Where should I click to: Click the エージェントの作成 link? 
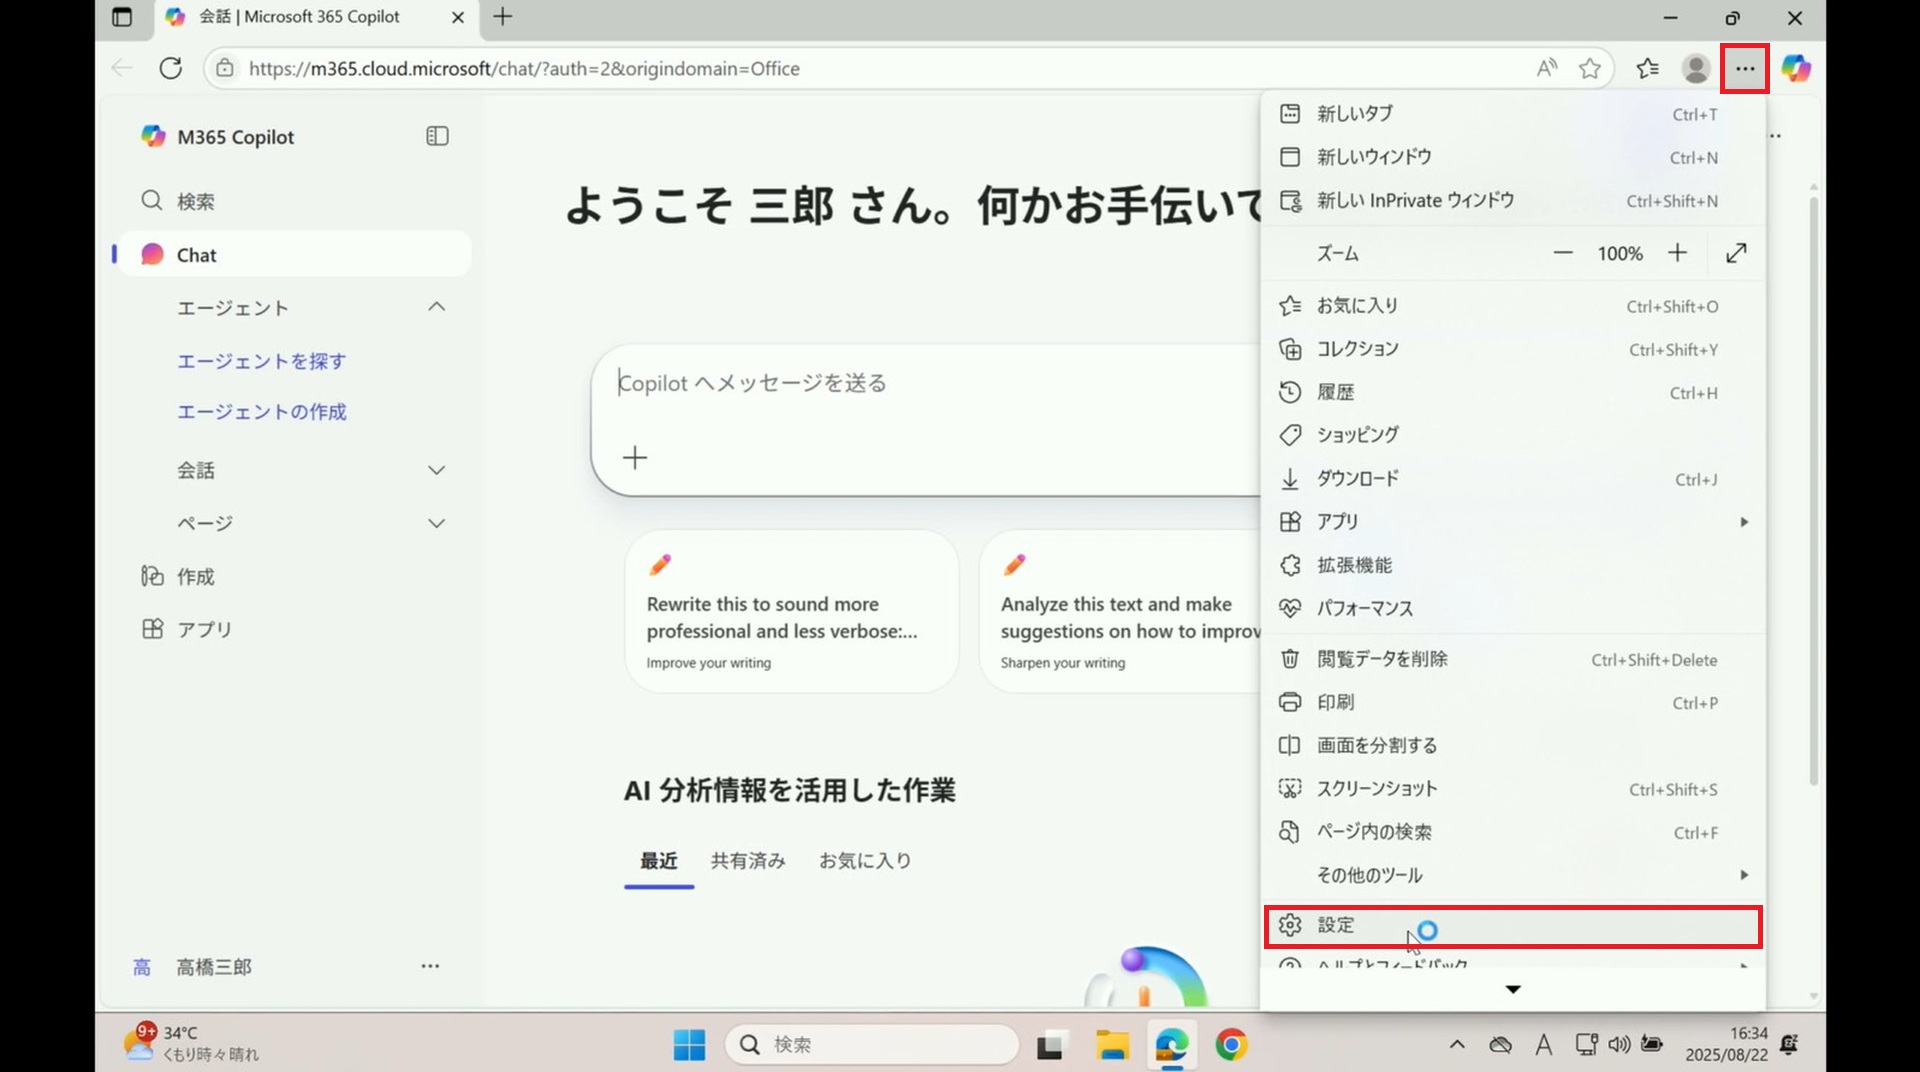tap(262, 412)
